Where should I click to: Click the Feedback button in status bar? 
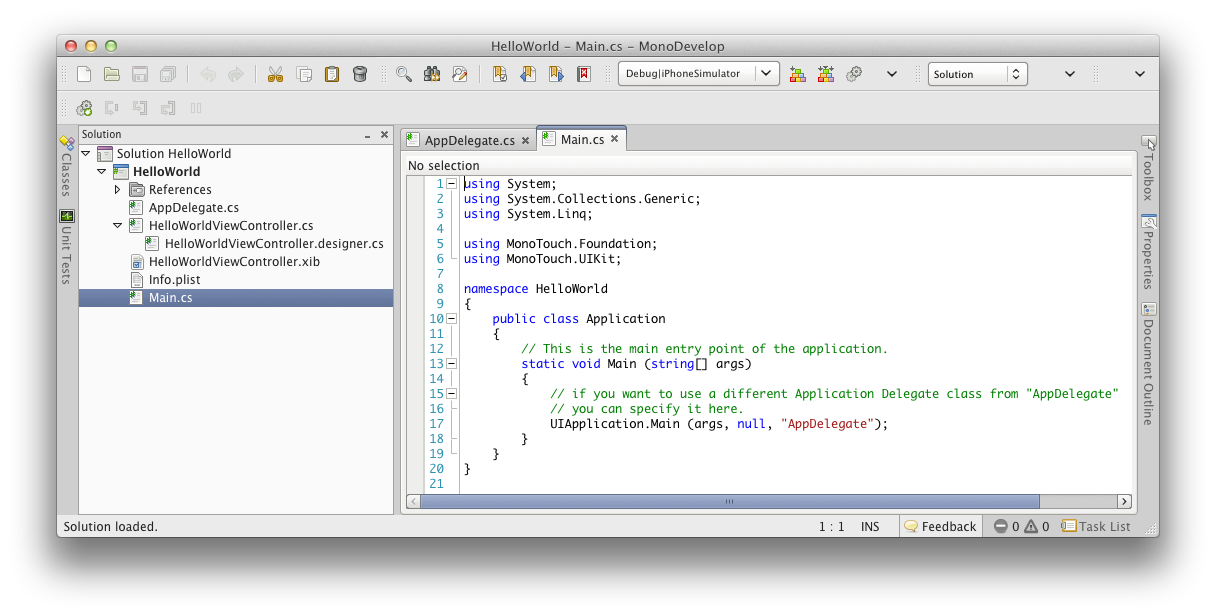(x=939, y=526)
